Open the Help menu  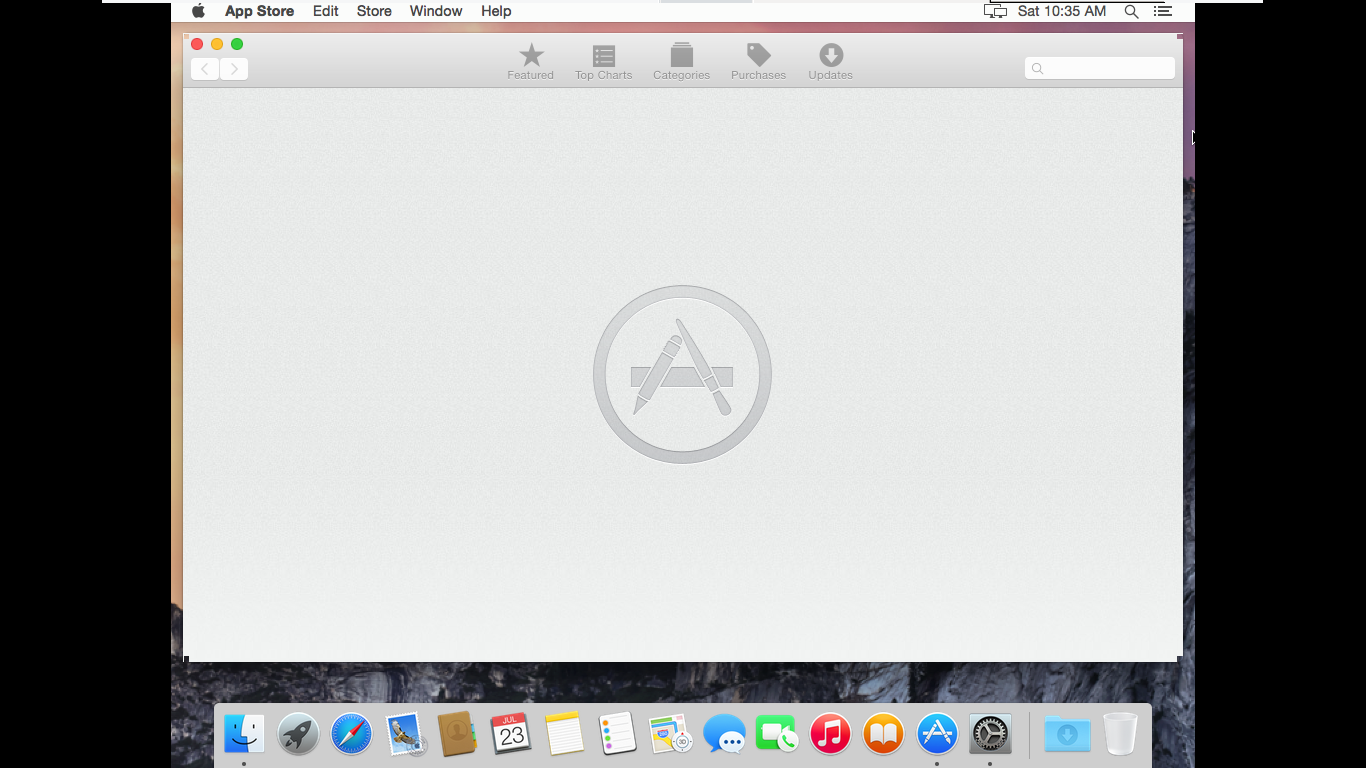pyautogui.click(x=496, y=11)
